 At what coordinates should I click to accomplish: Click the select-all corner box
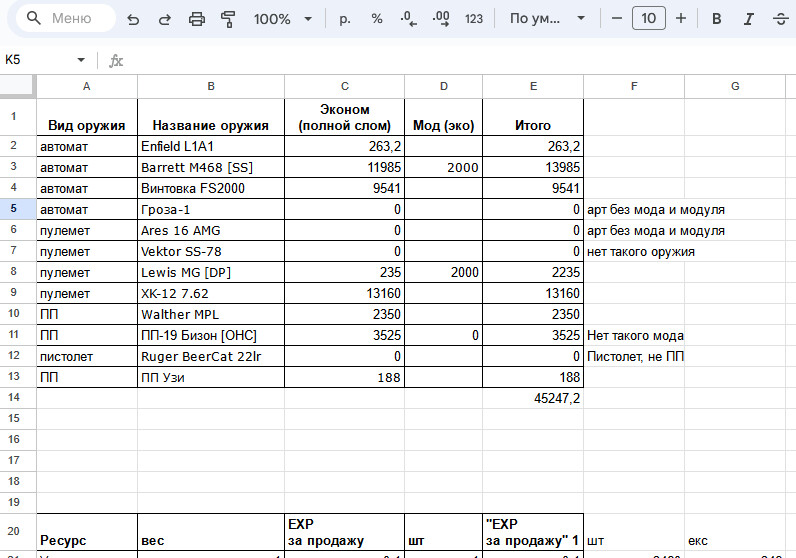[18, 86]
